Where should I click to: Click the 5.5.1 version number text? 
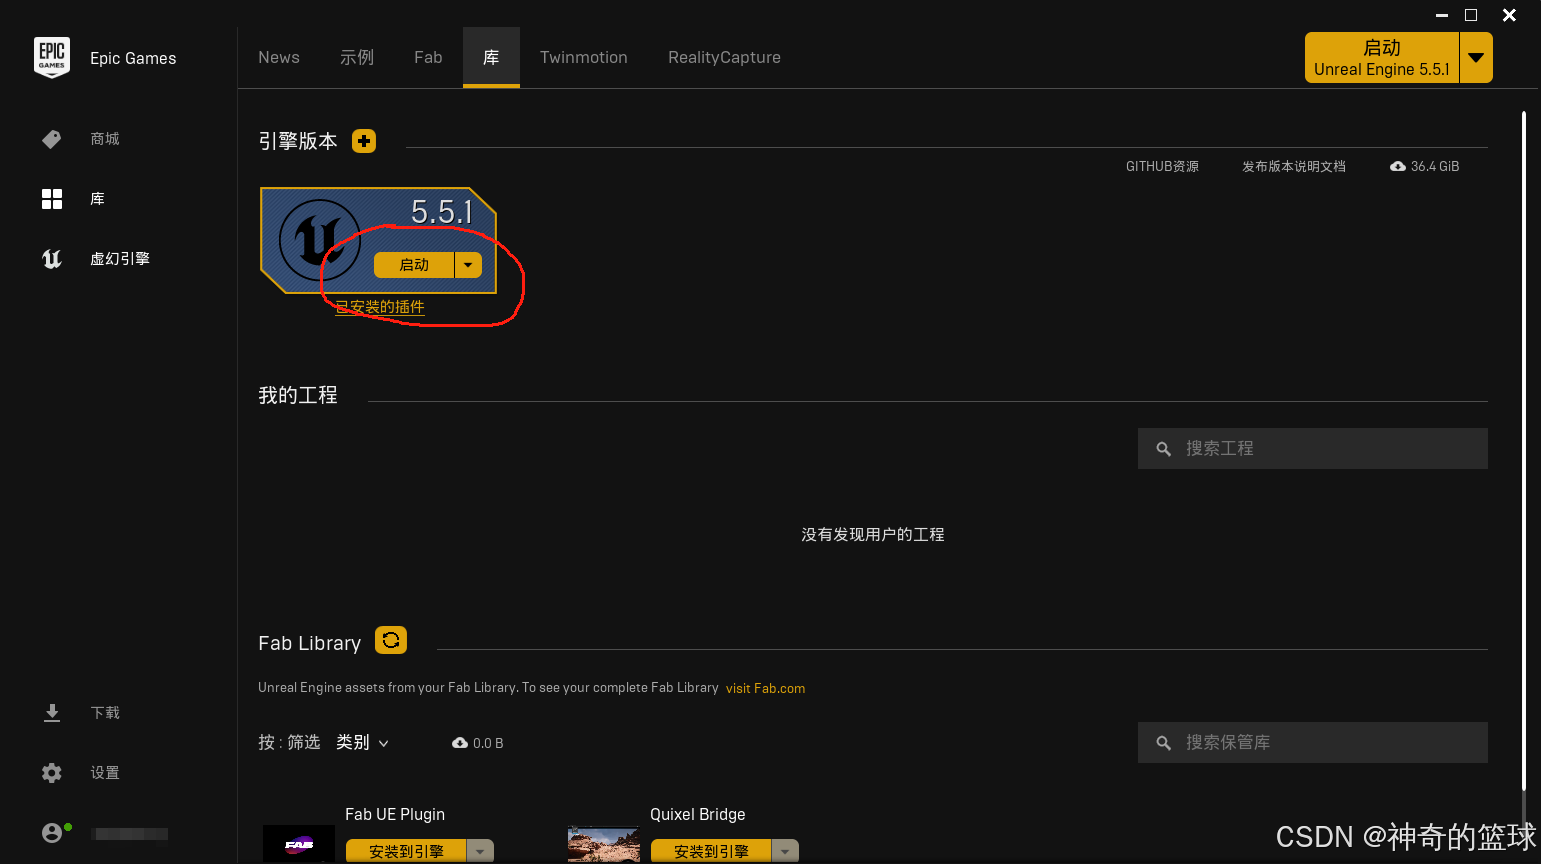[441, 212]
